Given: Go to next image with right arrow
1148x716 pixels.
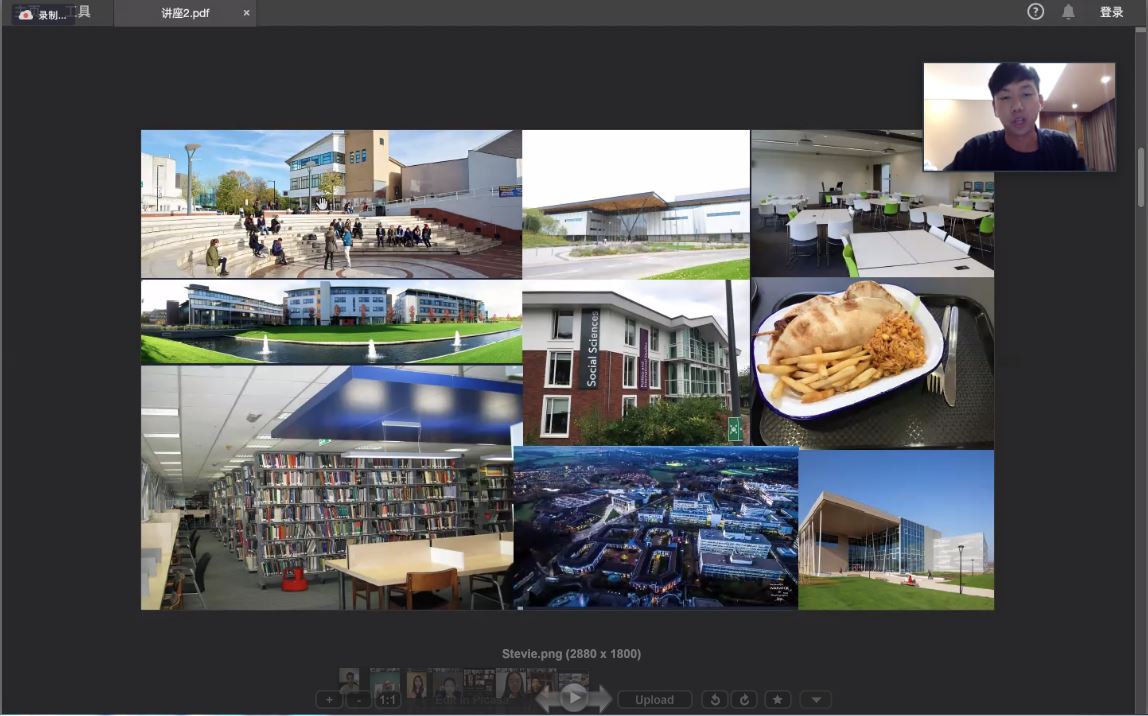Looking at the screenshot, I should pyautogui.click(x=601, y=699).
